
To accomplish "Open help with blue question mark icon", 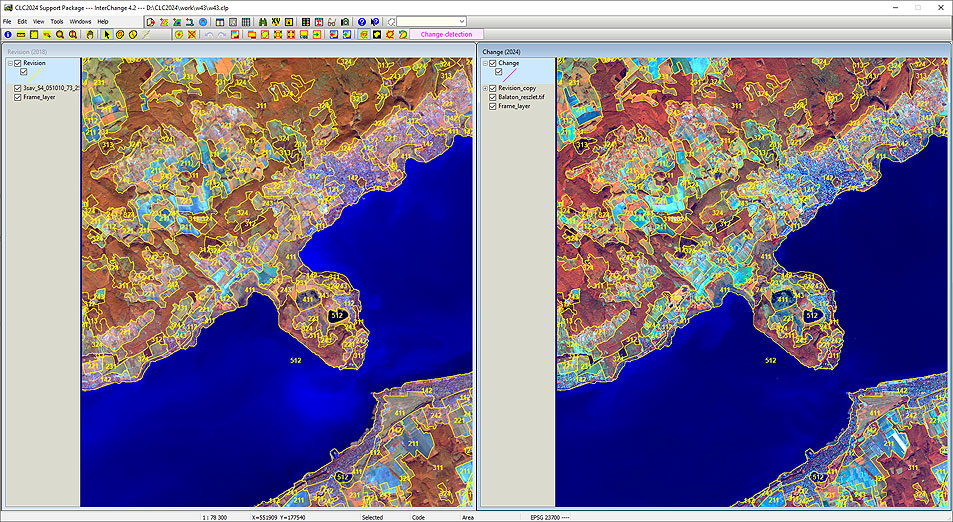I will pos(362,21).
